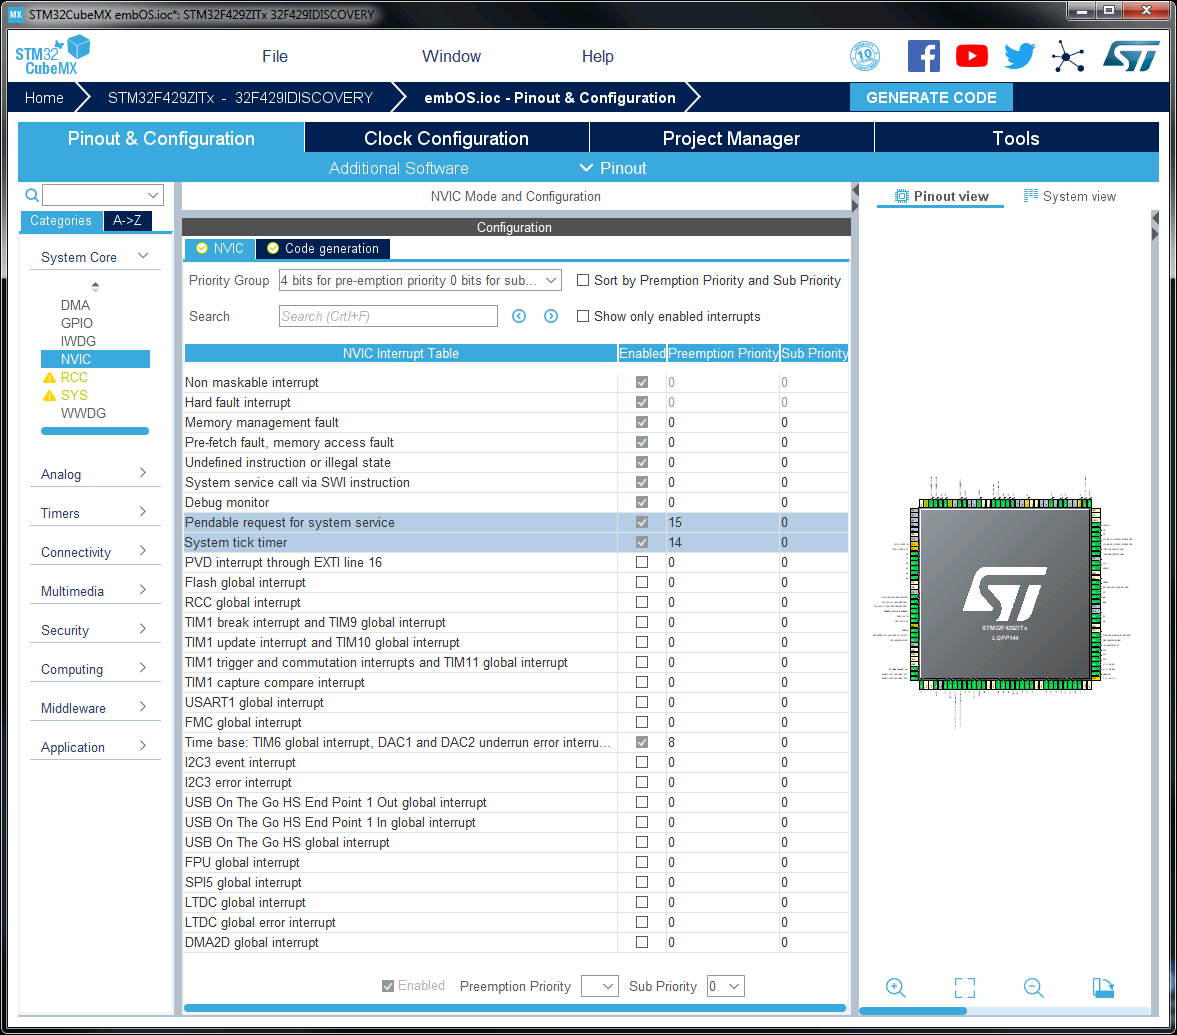Open the Code generation tab

[x=323, y=249]
